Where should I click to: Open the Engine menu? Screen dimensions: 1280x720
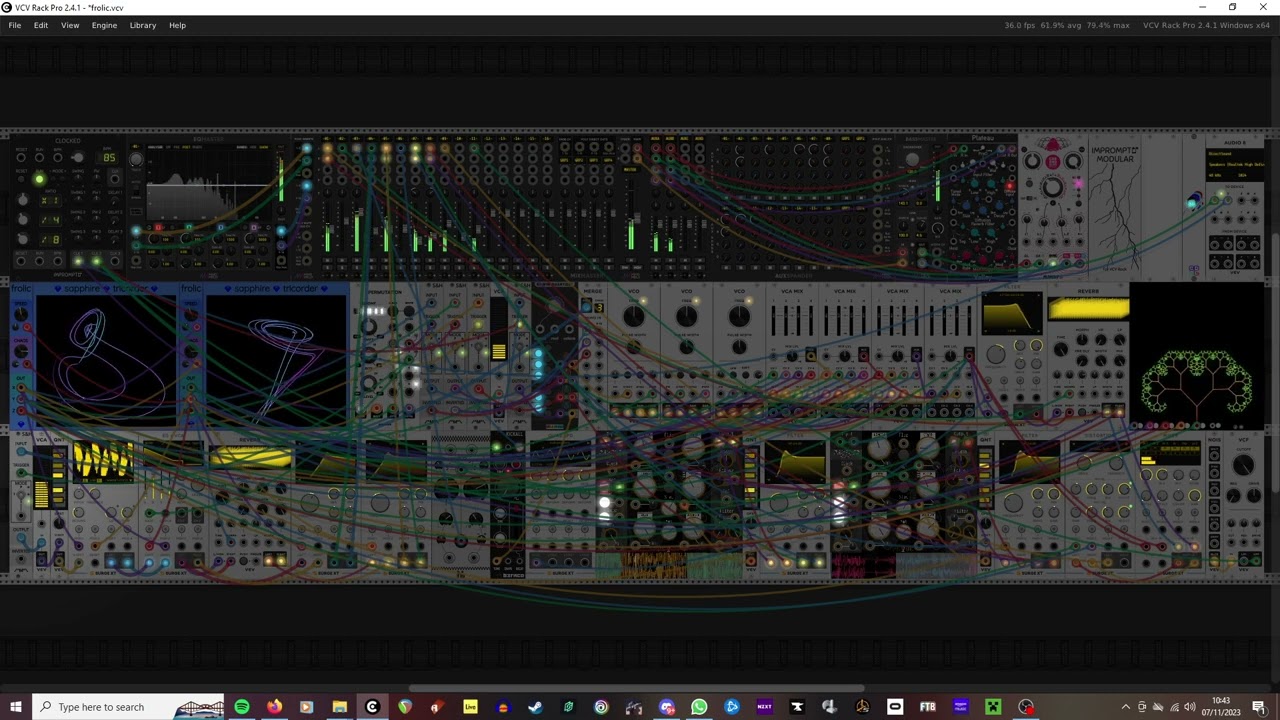[104, 25]
